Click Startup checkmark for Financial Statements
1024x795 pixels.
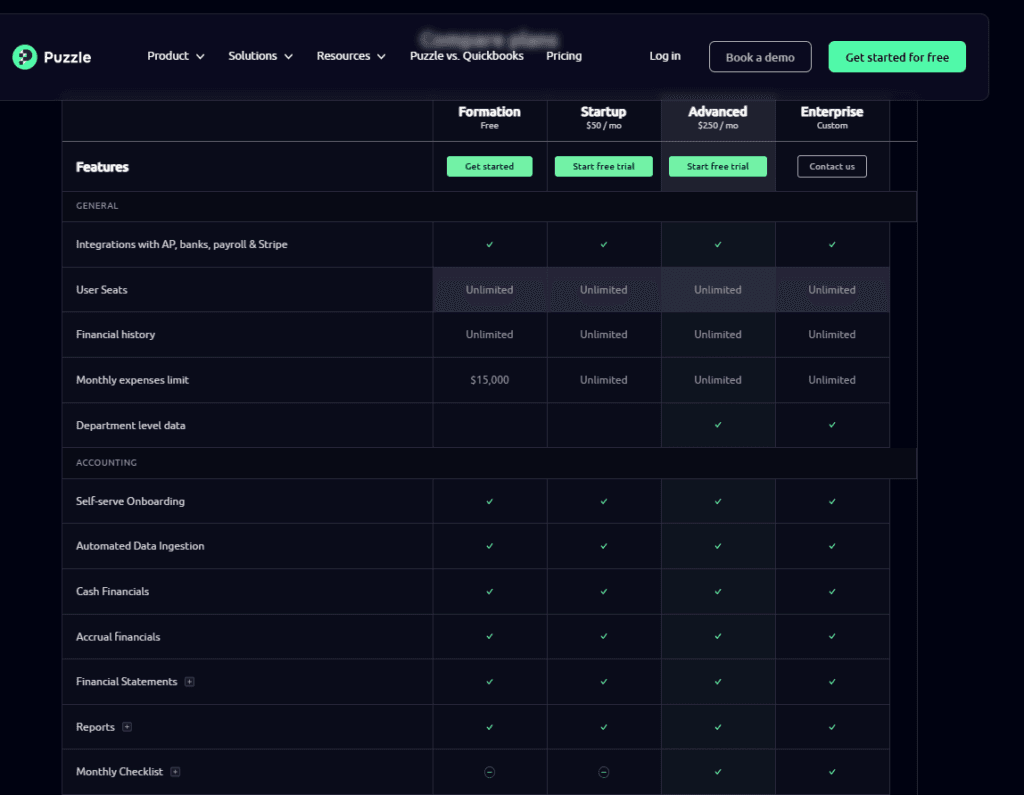(603, 682)
